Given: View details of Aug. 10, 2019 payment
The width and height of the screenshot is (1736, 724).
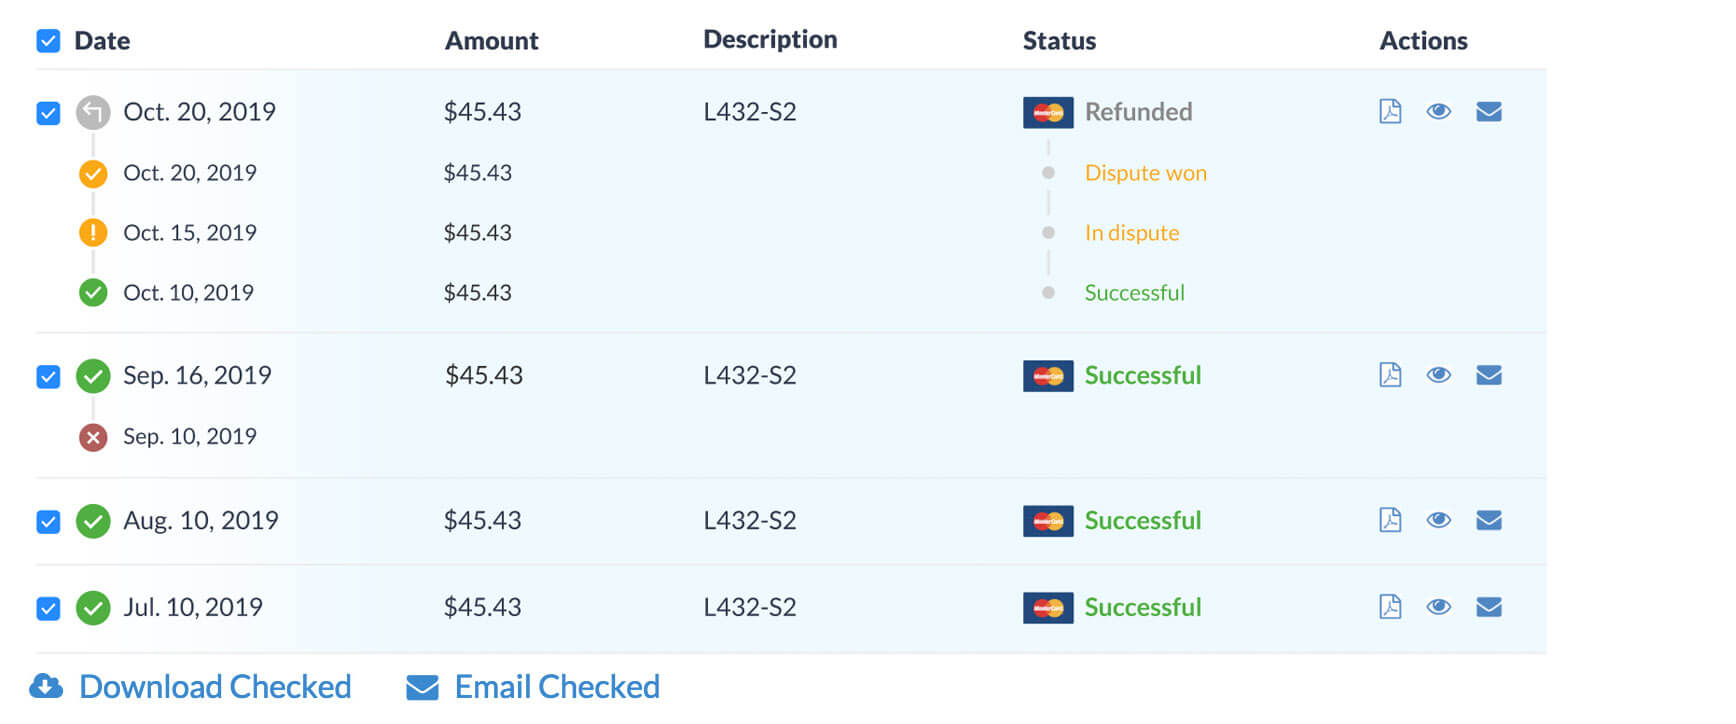Looking at the screenshot, I should 1438,520.
